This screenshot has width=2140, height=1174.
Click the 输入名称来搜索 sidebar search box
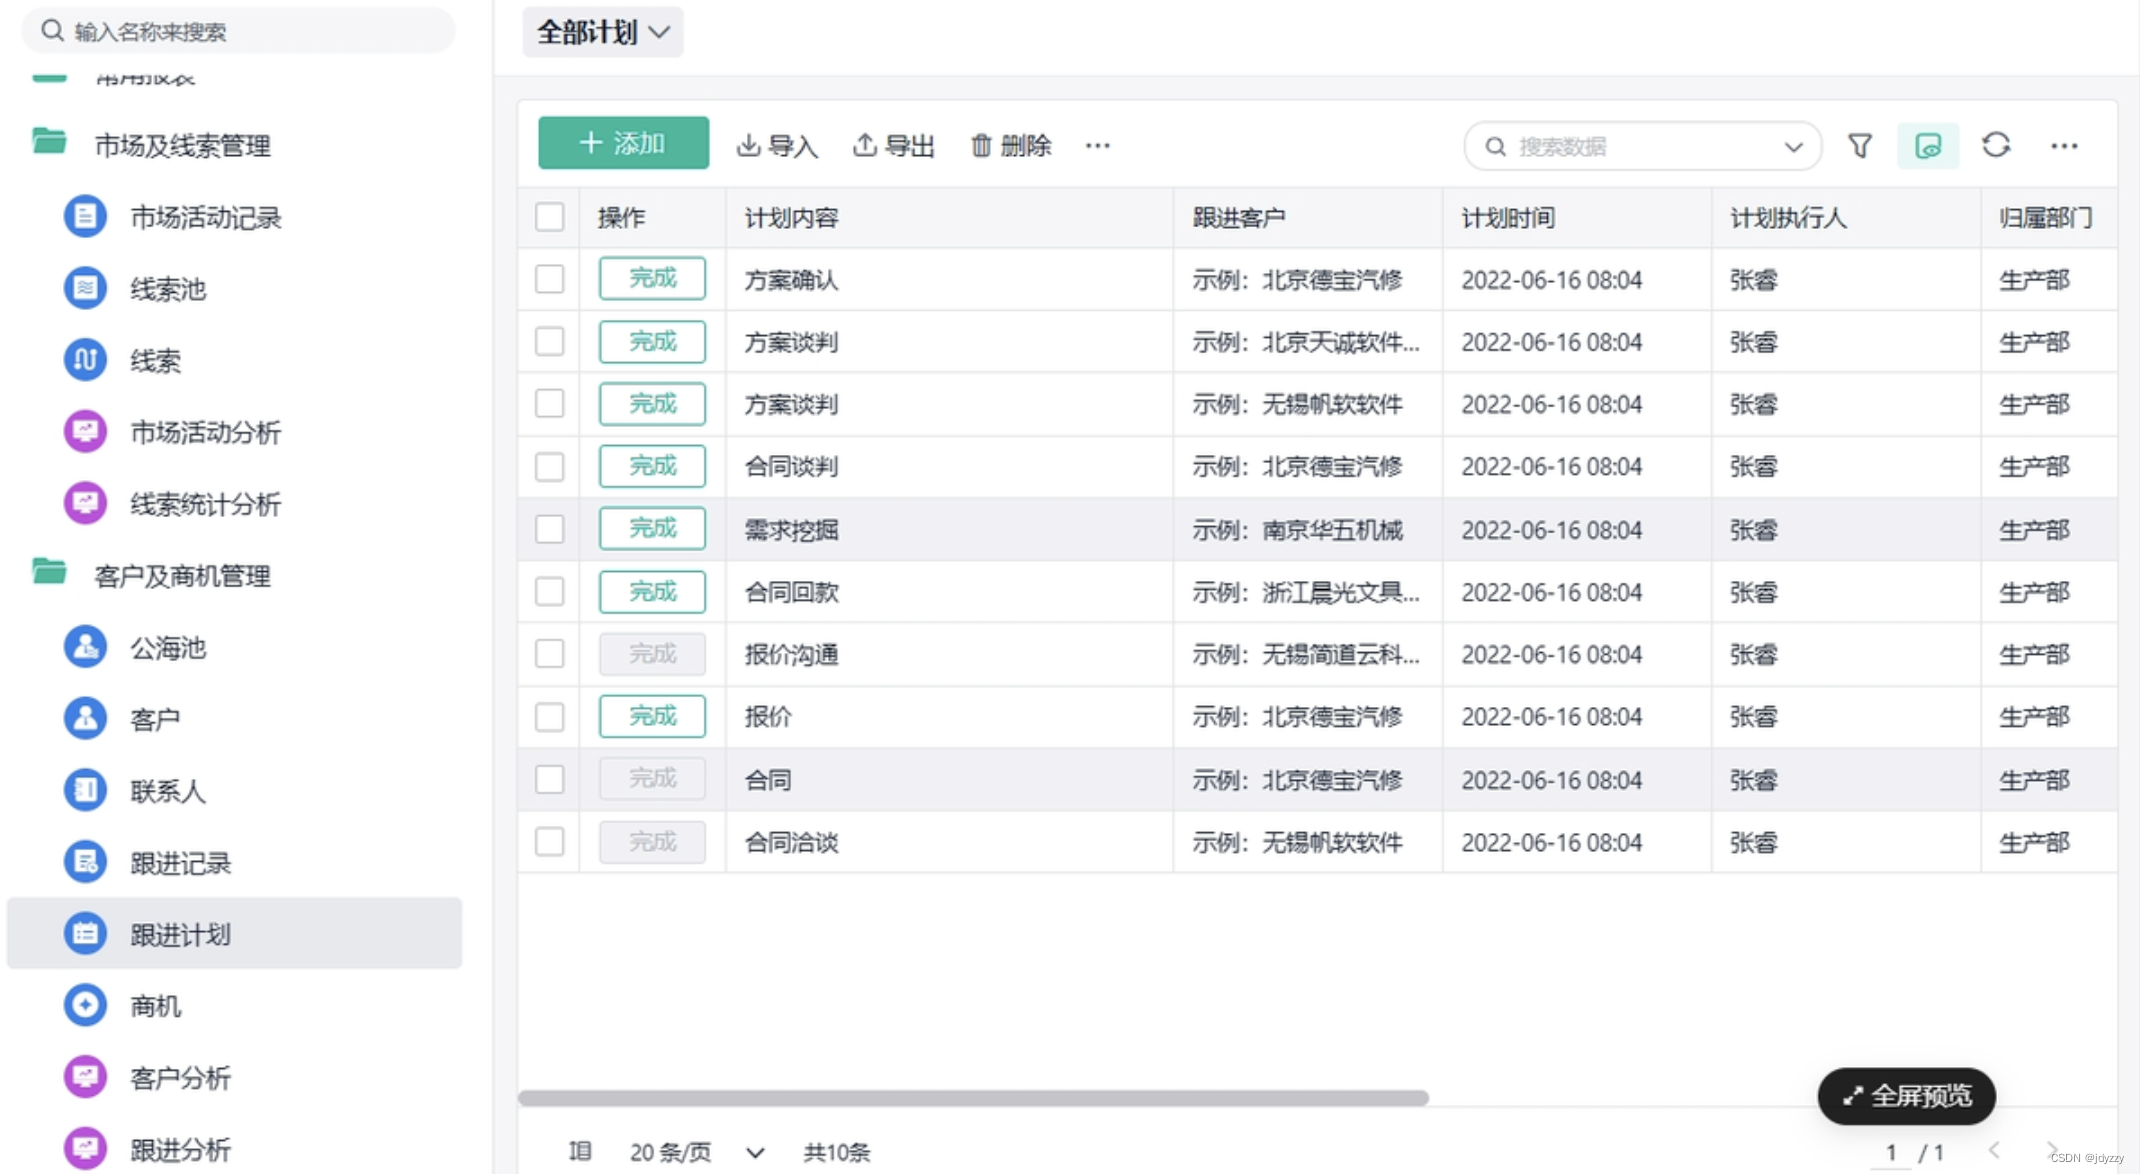click(240, 32)
